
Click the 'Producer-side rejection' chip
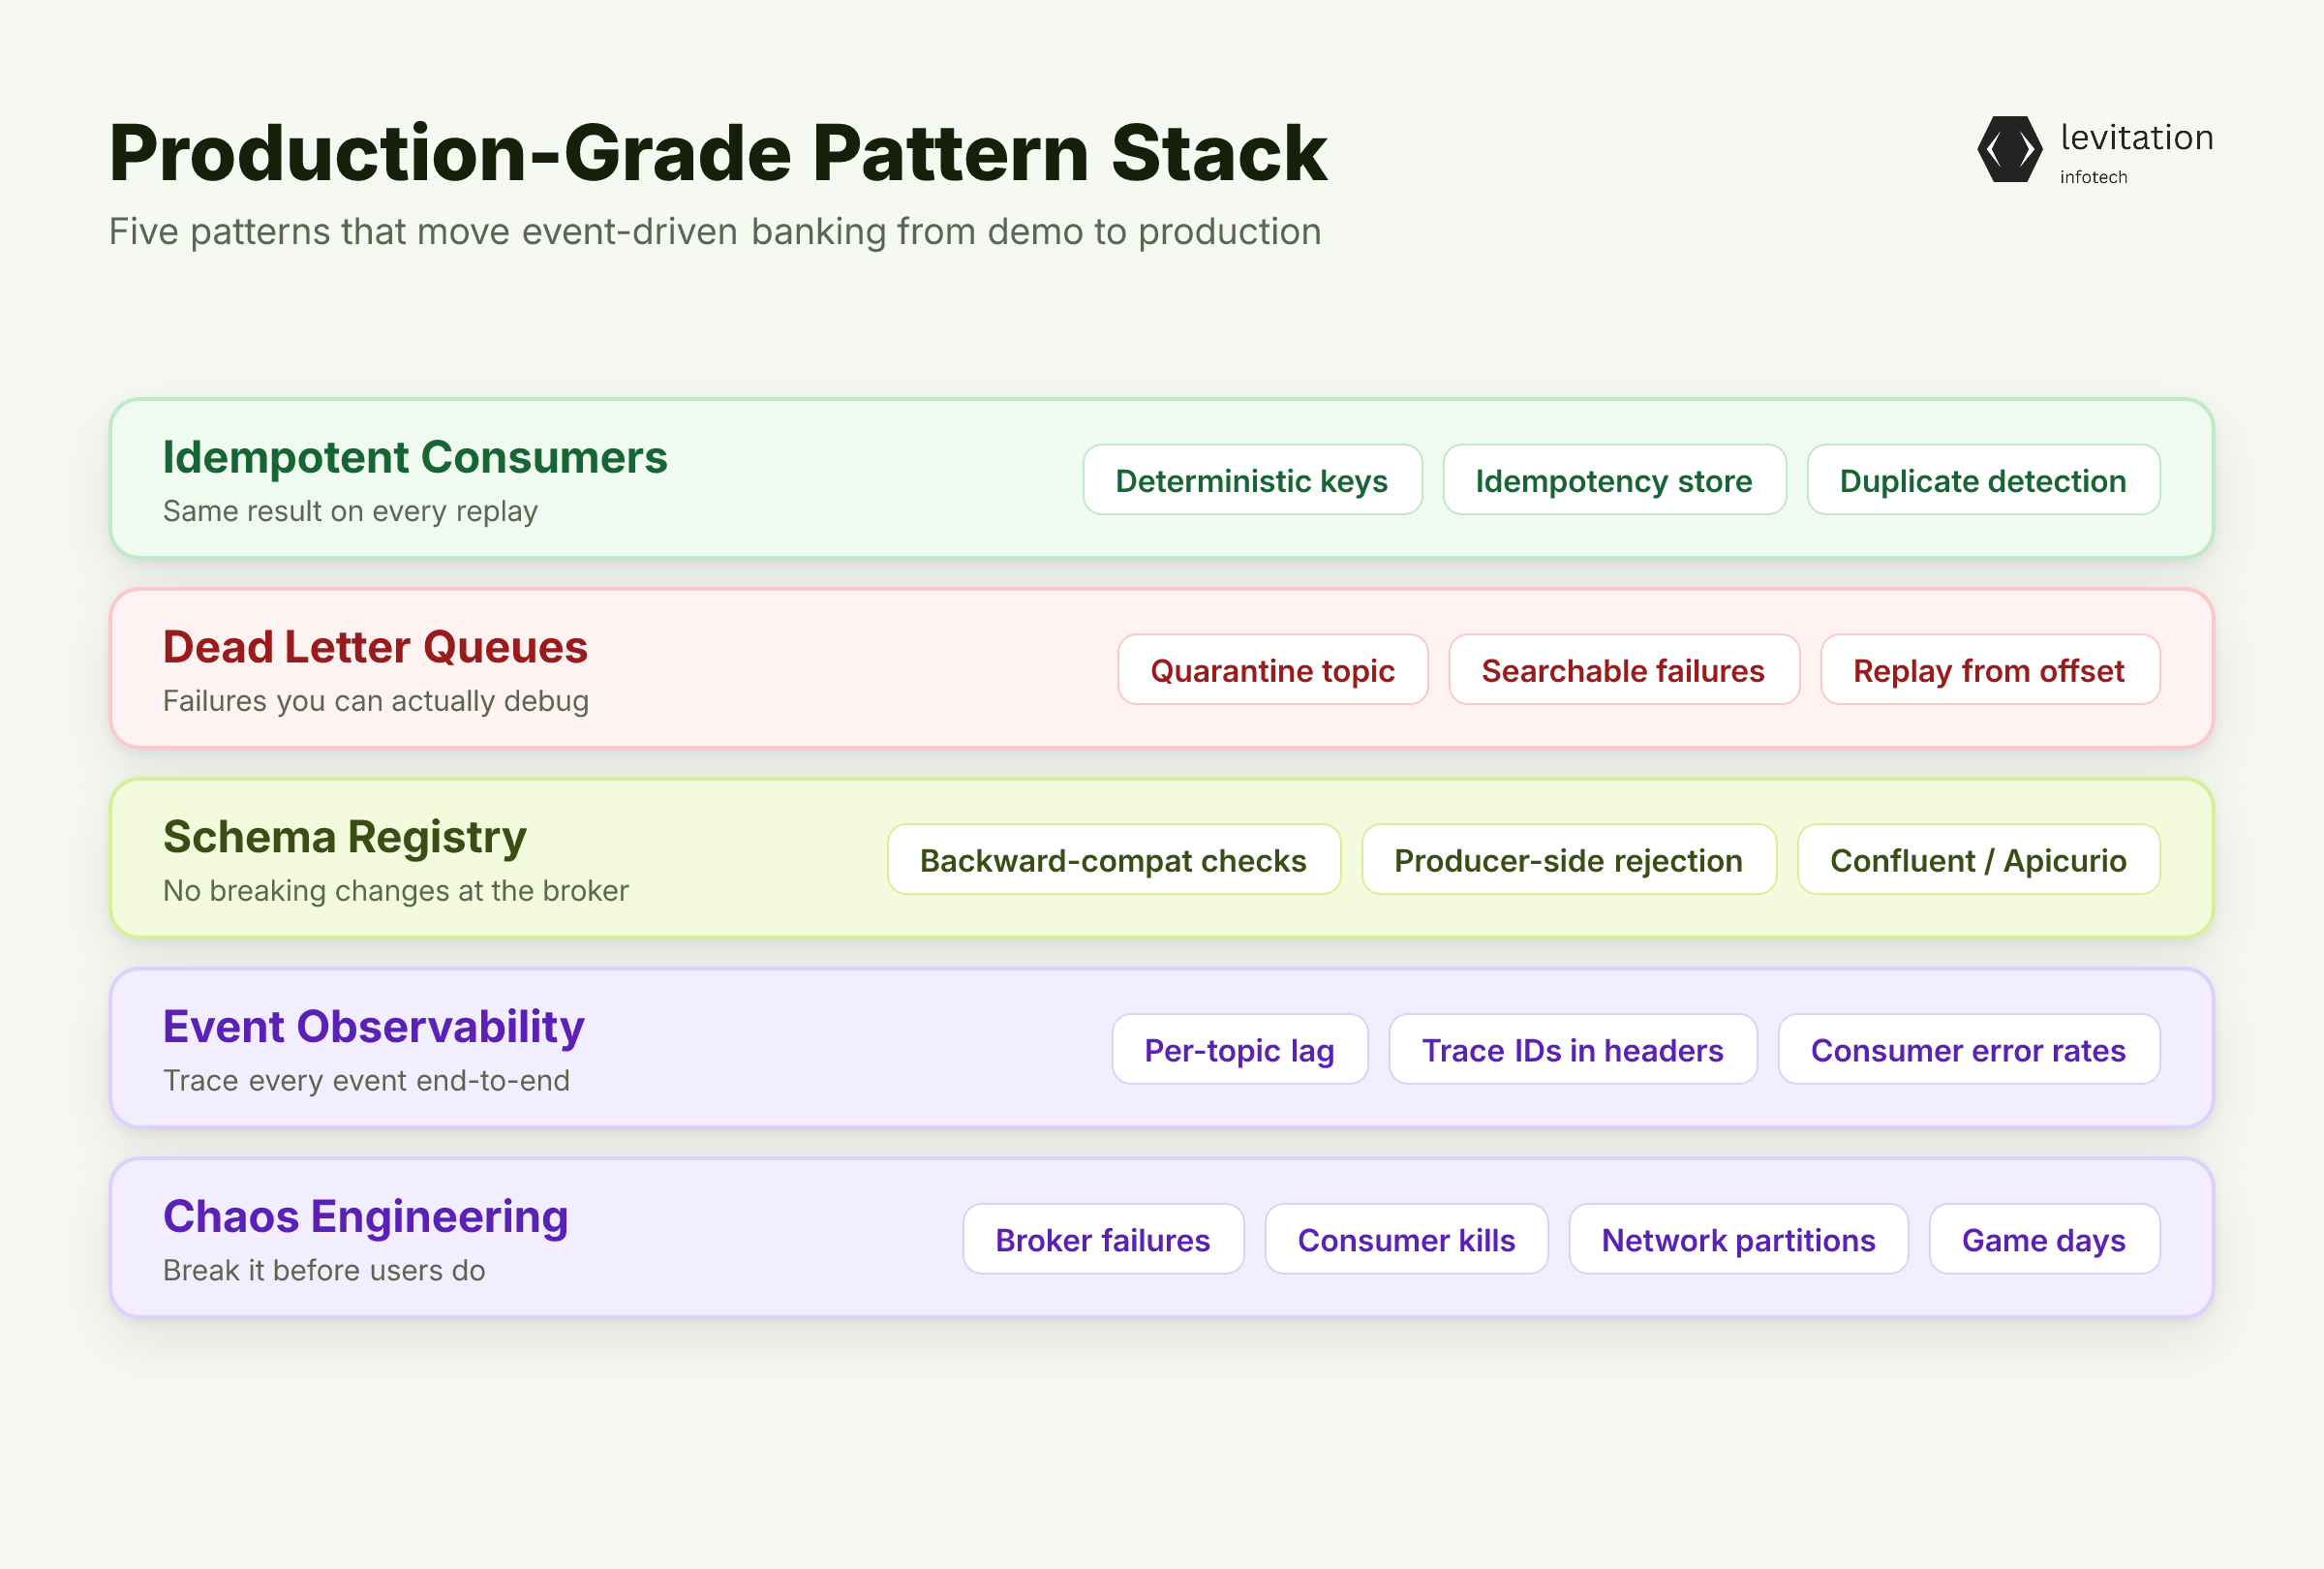tap(1569, 860)
